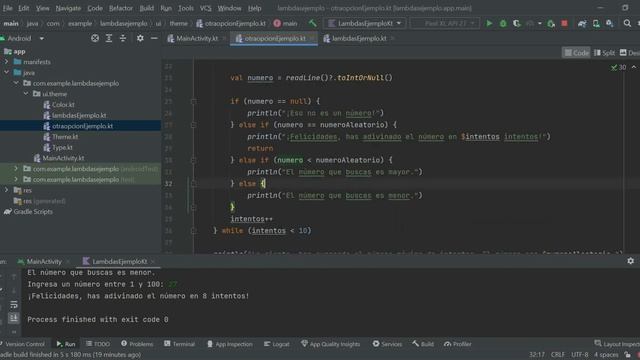Open the Build menu
The image size is (640, 360).
click(x=147, y=8)
